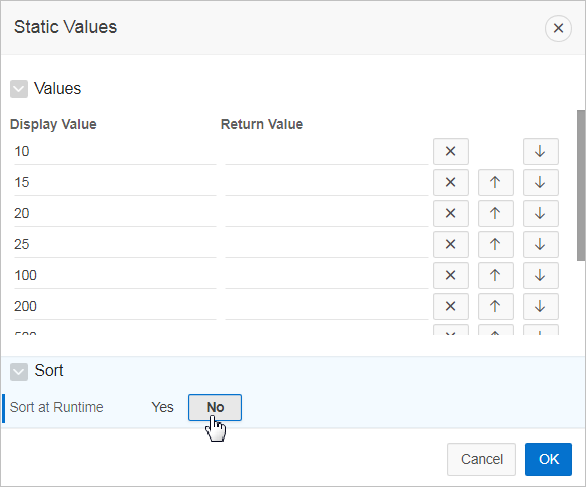Click the Cancel button
The image size is (586, 487).
481,459
